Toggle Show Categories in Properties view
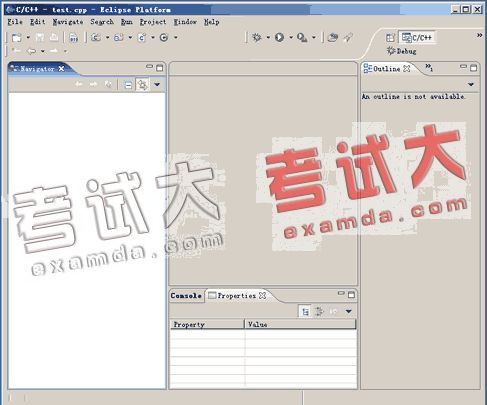The image size is (487, 405). (305, 311)
